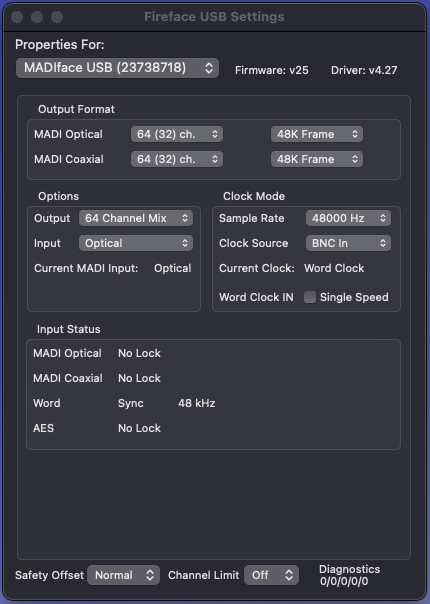Click MADI Optical No Lock status
This screenshot has width=430, height=604.
pyautogui.click(x=139, y=353)
